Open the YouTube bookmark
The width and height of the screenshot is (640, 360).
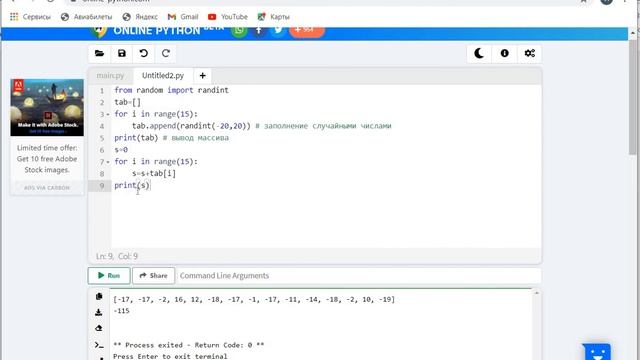pyautogui.click(x=228, y=17)
